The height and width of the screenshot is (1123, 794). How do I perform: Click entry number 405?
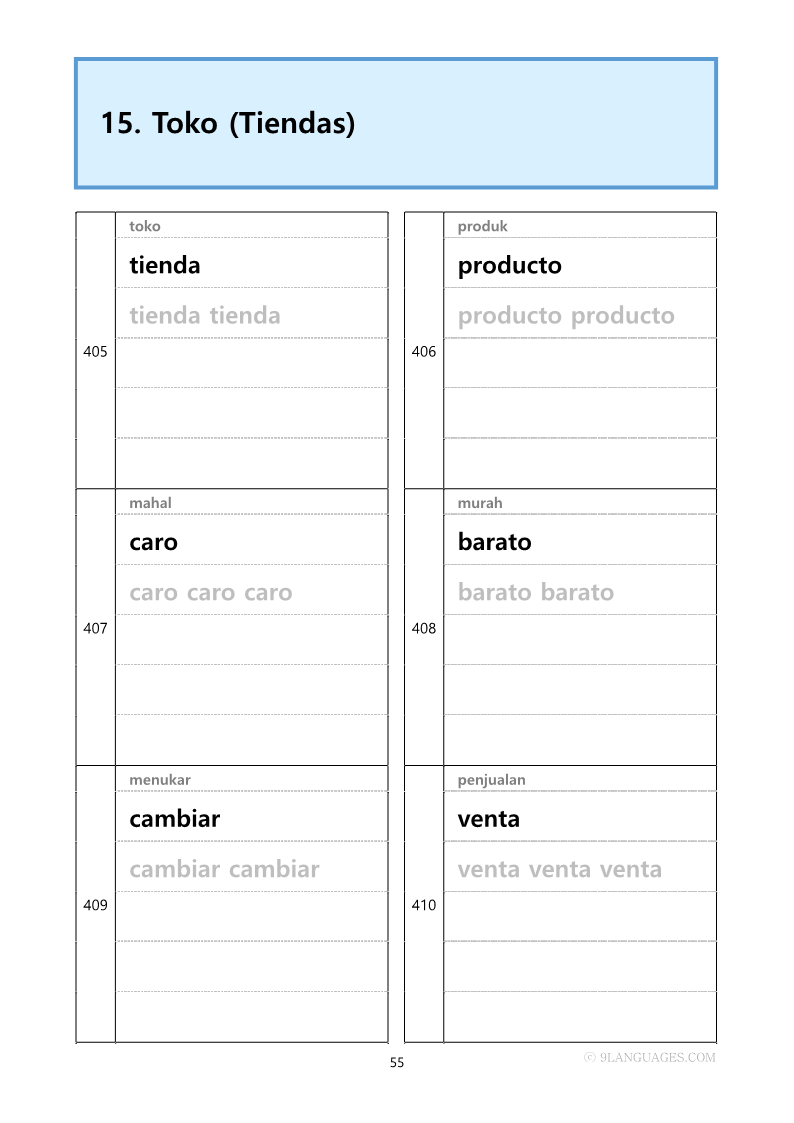coord(95,351)
